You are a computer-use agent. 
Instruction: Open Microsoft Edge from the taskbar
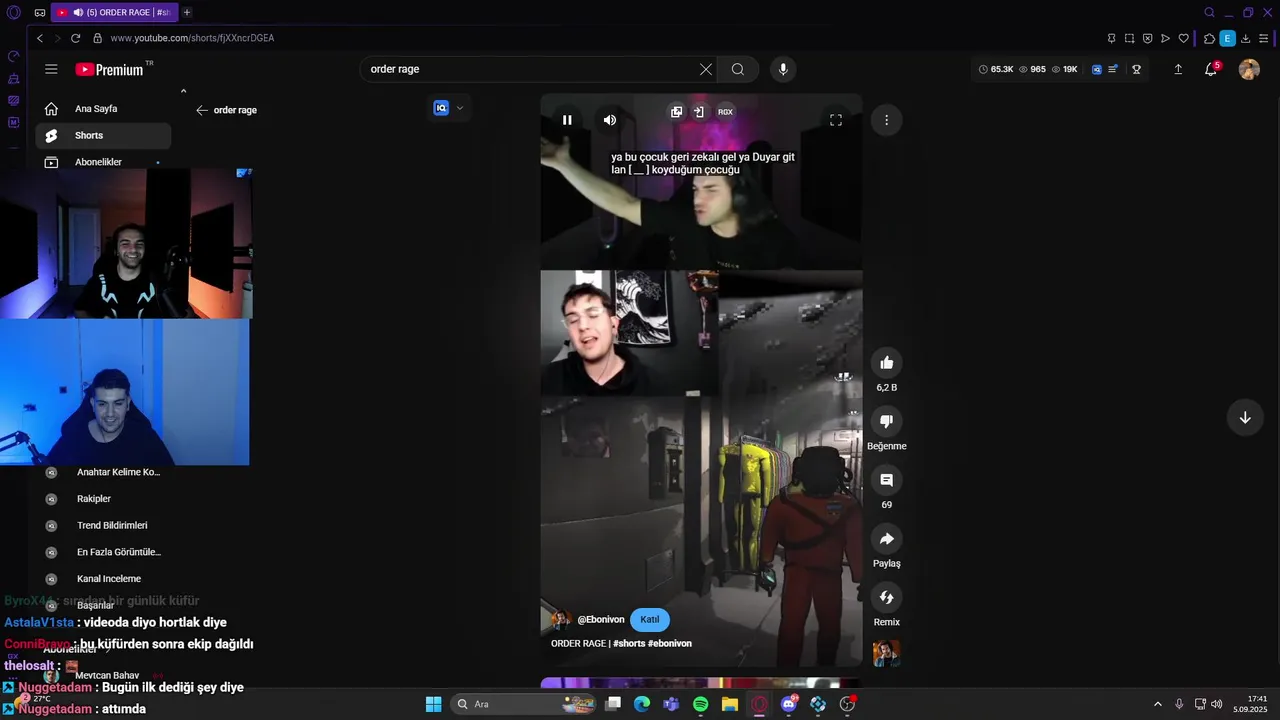642,704
